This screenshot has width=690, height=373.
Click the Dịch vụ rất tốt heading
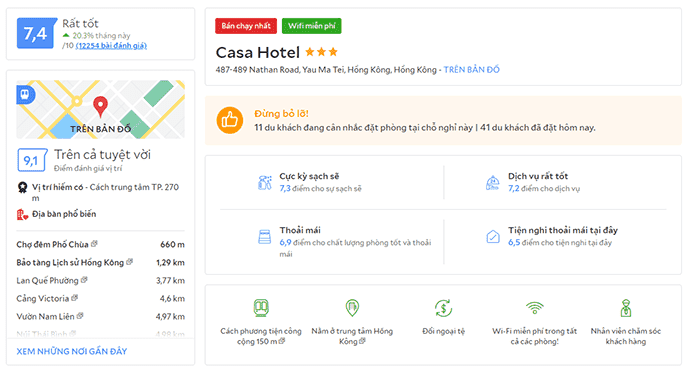click(x=538, y=176)
